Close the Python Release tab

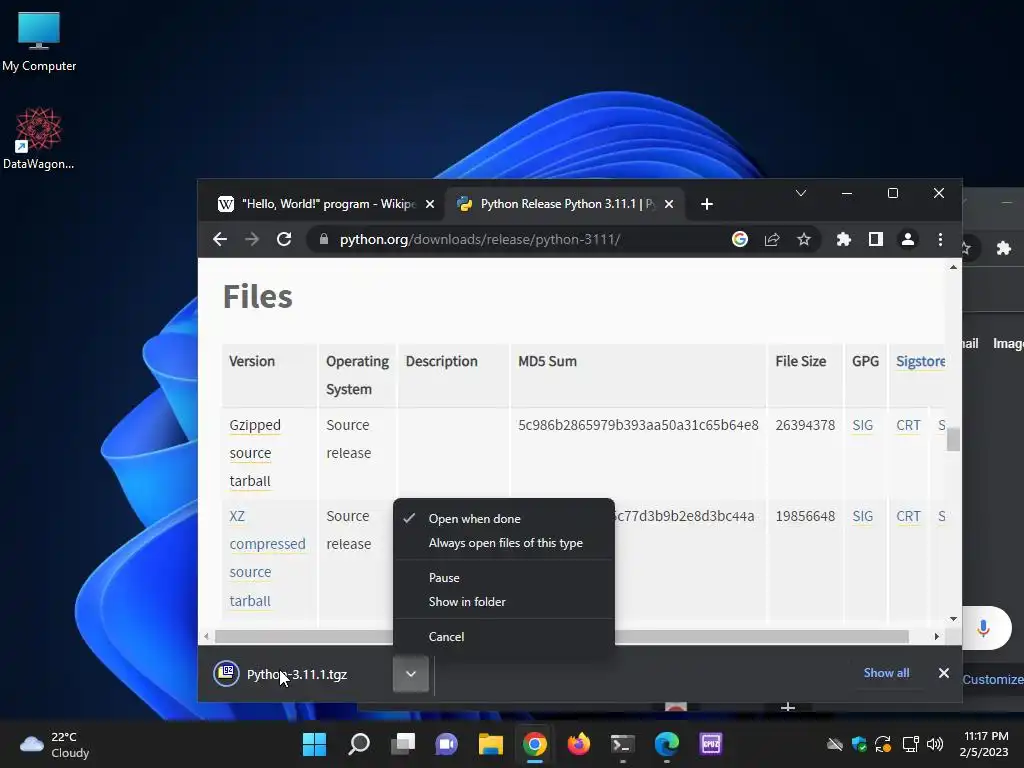tap(669, 204)
